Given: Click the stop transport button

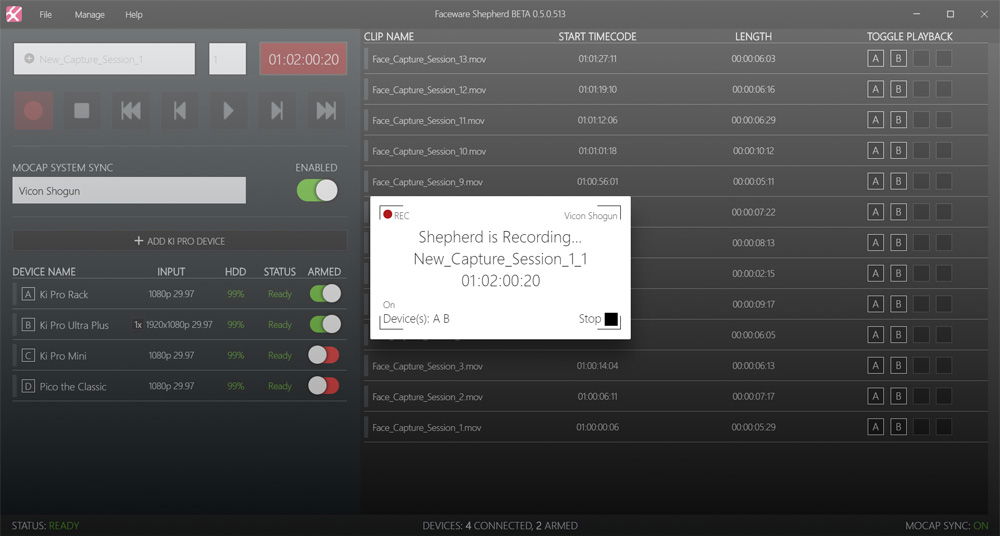Looking at the screenshot, I should point(82,110).
